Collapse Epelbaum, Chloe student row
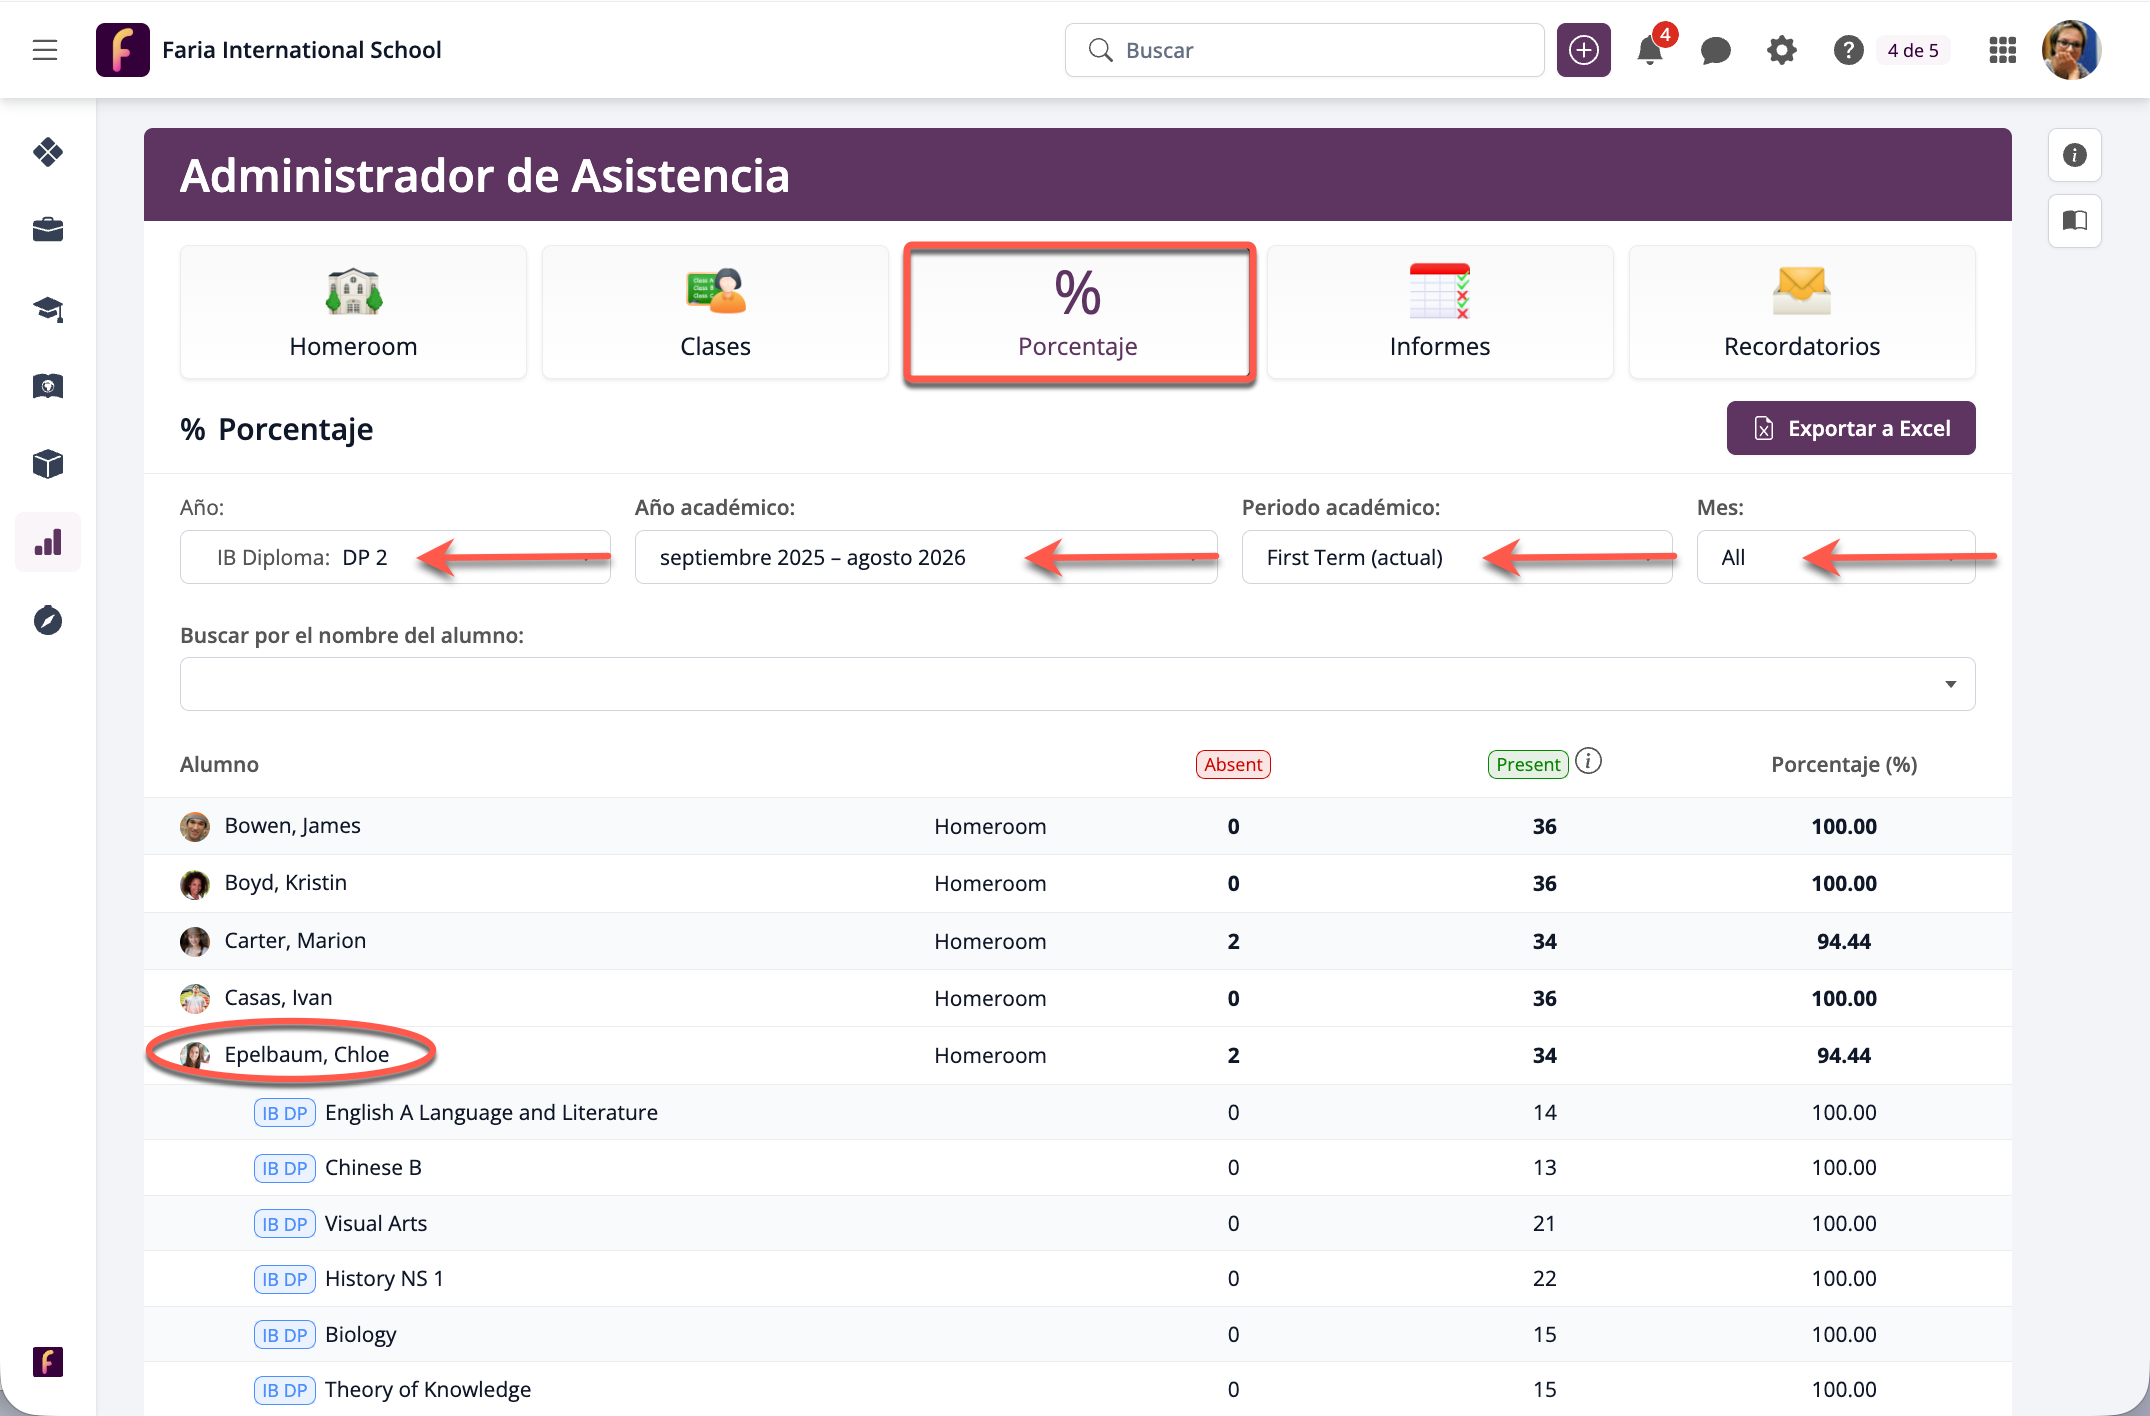Viewport: 2150px width, 1416px height. point(306,1055)
